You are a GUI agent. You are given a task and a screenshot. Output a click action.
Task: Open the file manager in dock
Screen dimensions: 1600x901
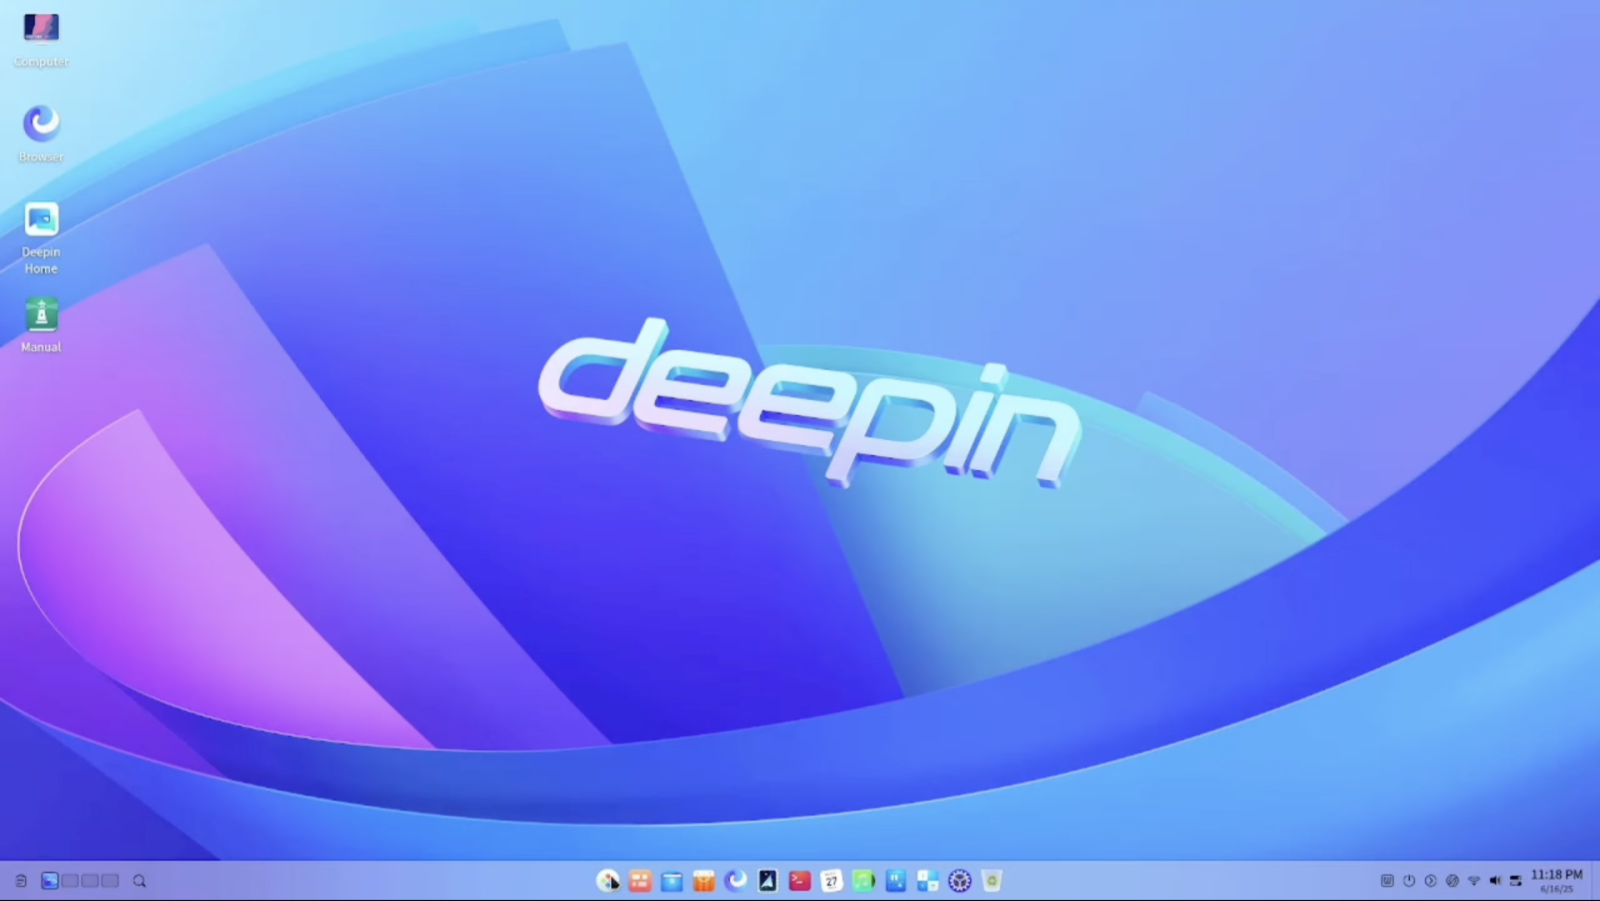pyautogui.click(x=672, y=881)
